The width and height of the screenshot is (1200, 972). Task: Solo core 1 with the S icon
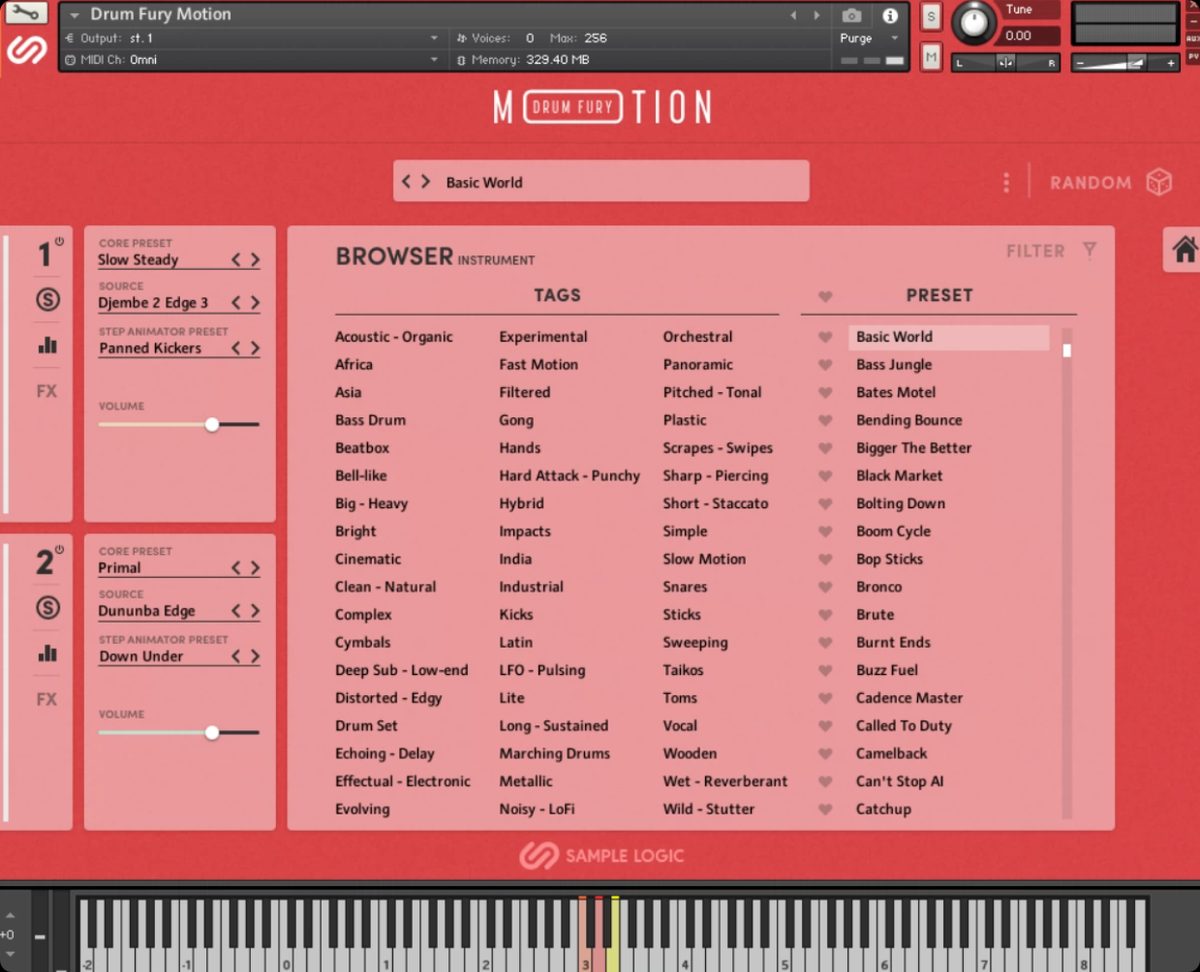coord(47,299)
